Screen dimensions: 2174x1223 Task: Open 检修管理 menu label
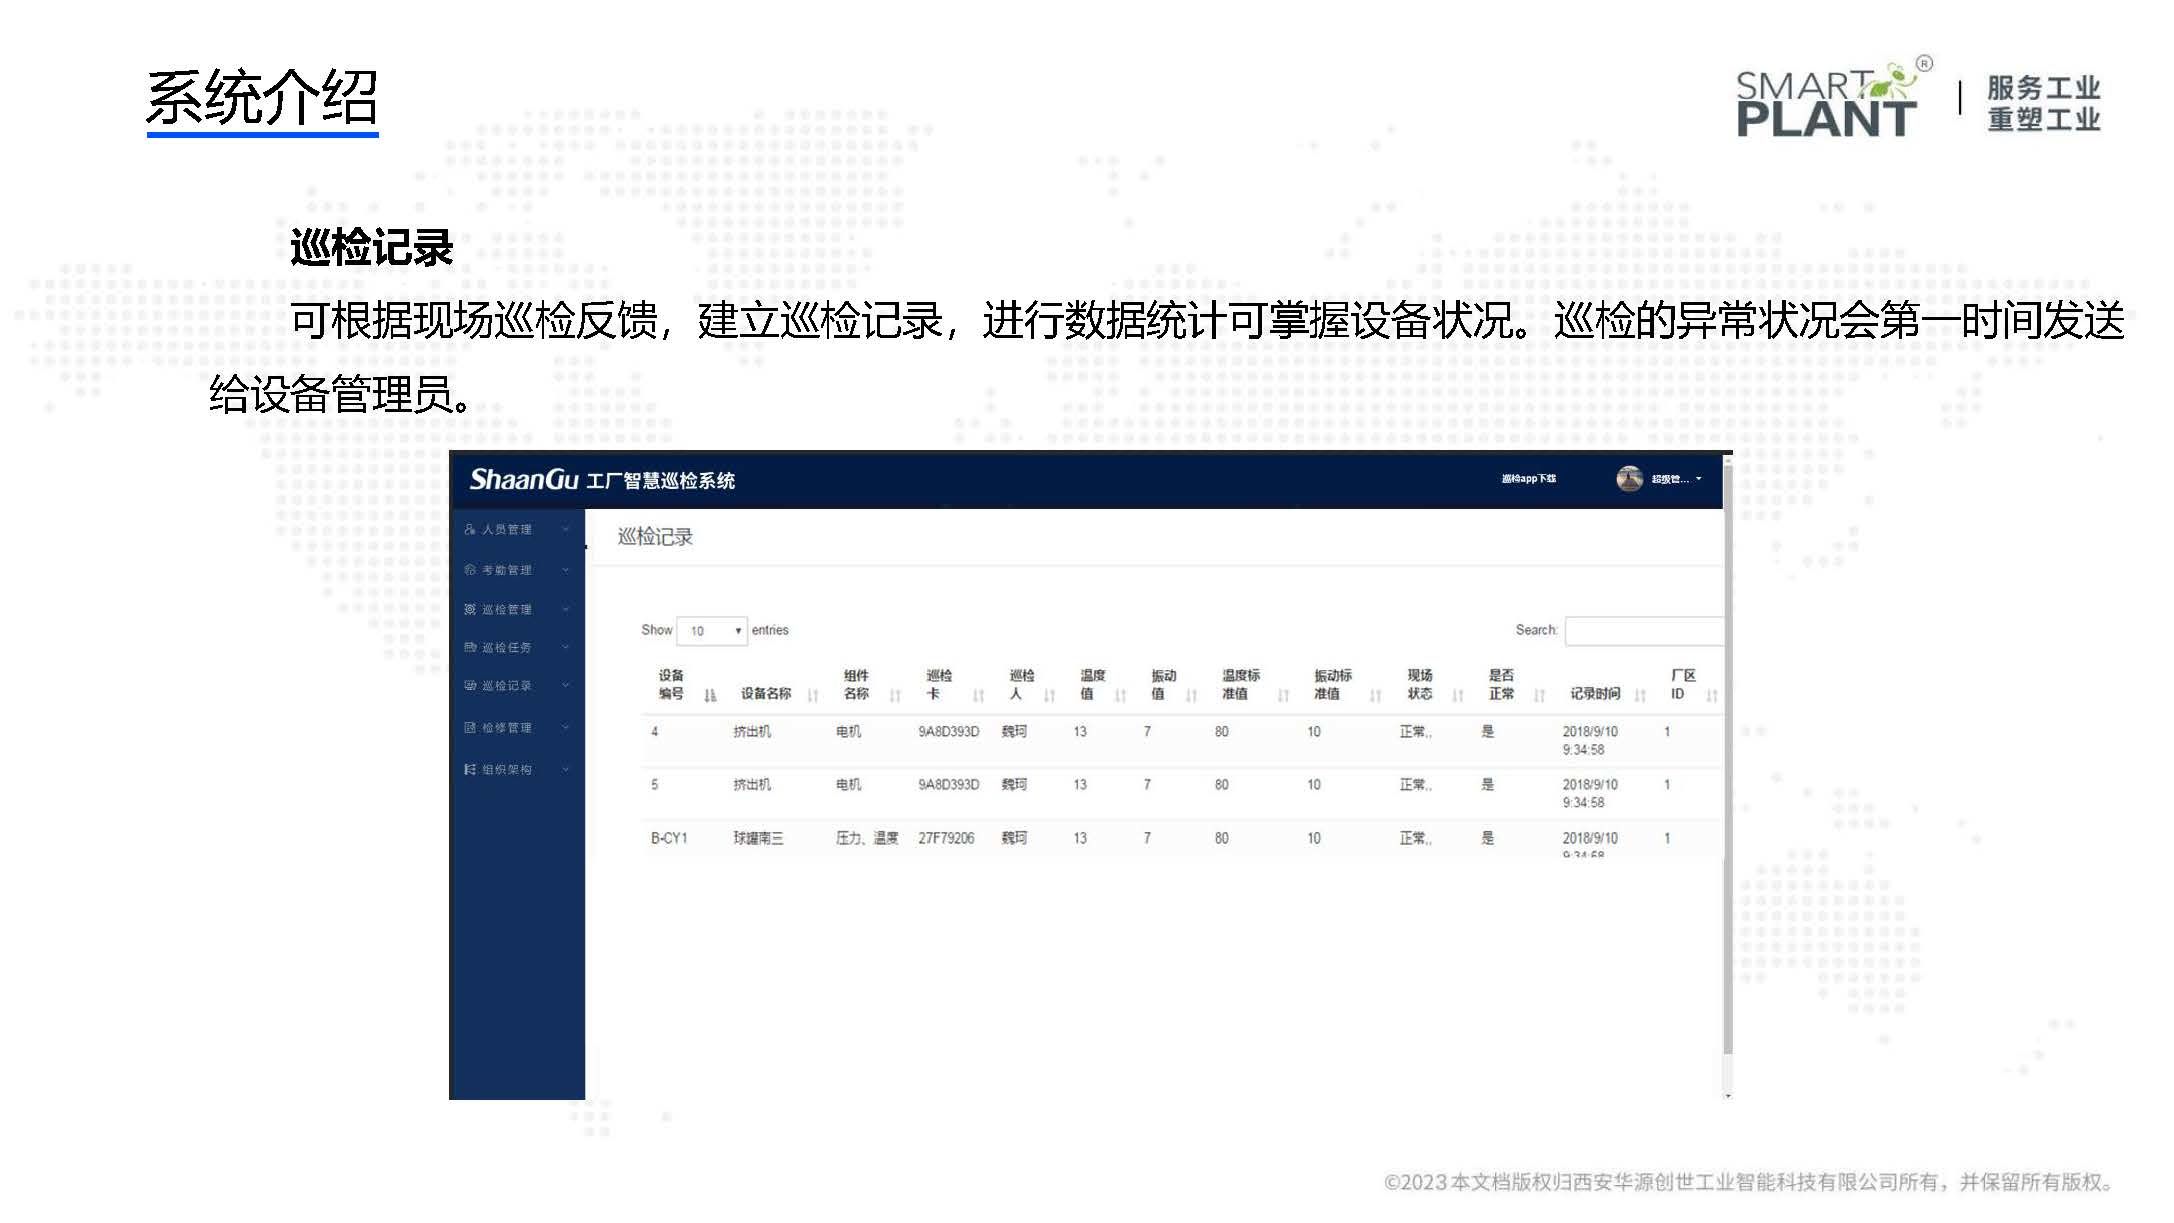click(x=507, y=727)
